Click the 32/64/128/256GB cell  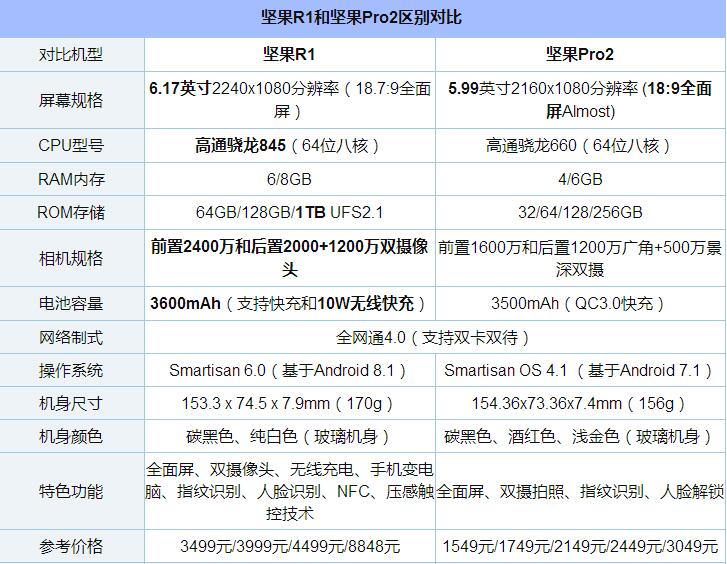click(x=580, y=212)
